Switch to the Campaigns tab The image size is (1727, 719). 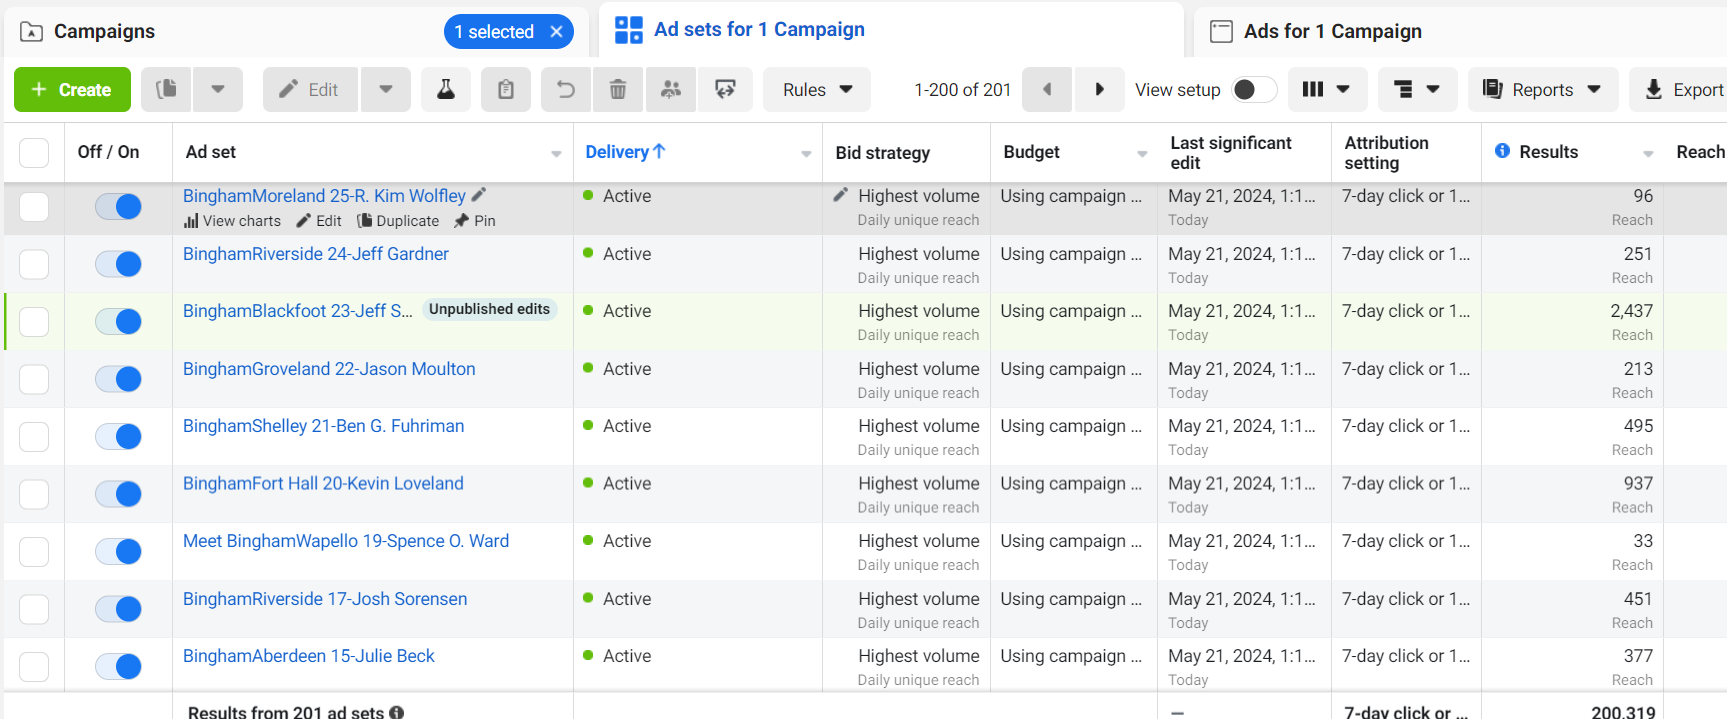104,32
